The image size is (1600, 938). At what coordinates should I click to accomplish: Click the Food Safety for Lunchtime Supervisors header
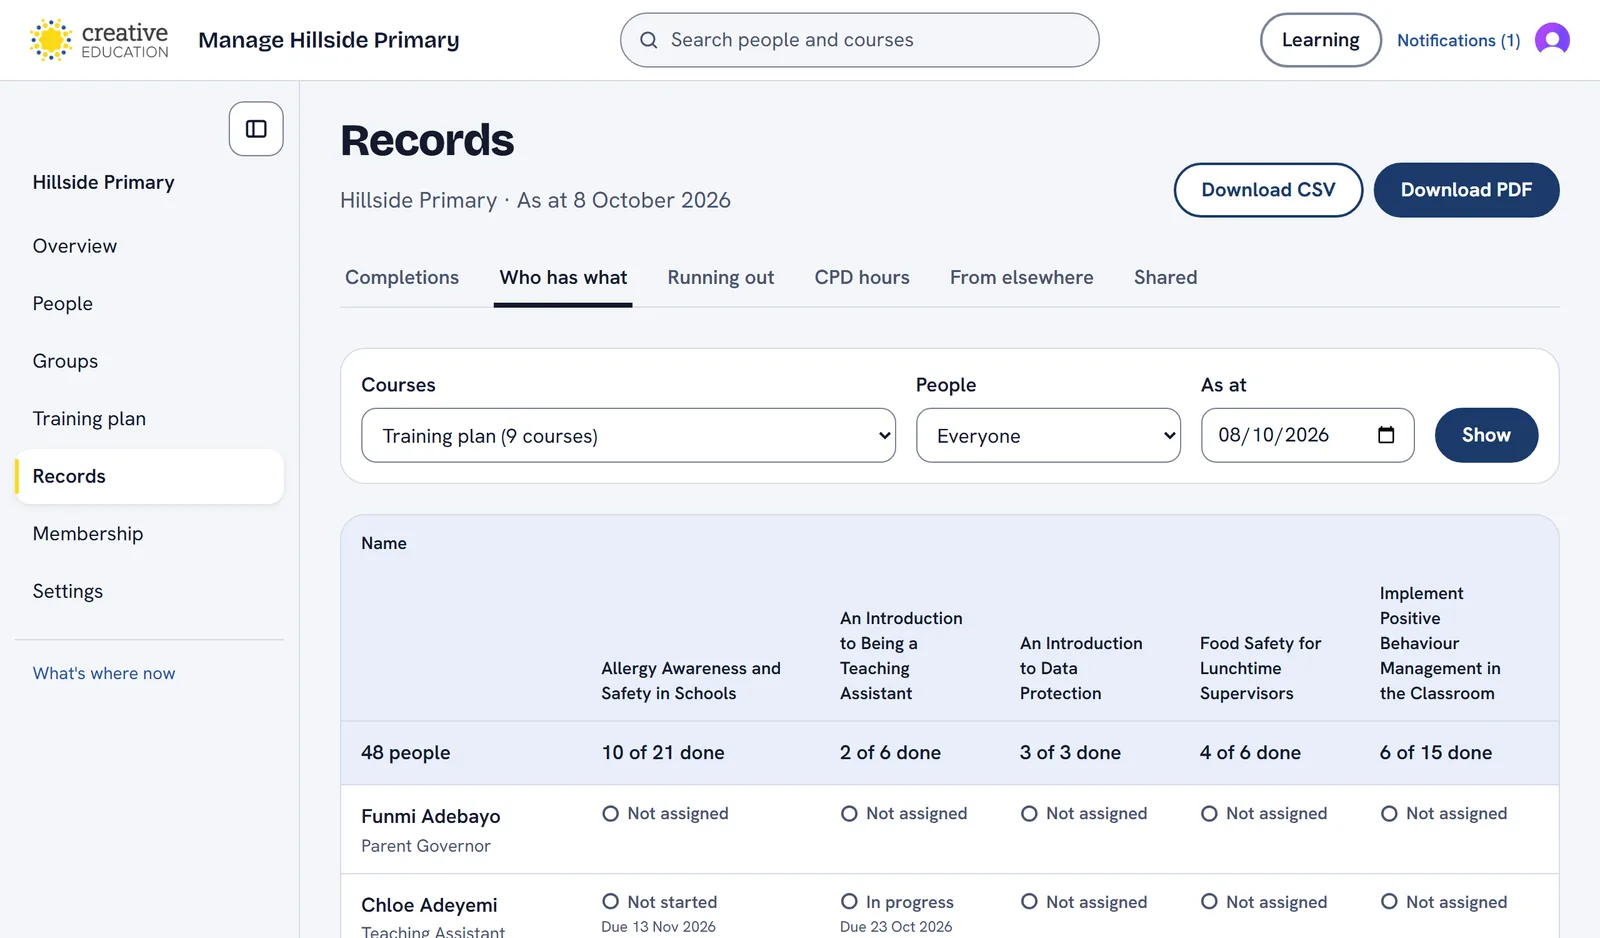click(1260, 668)
